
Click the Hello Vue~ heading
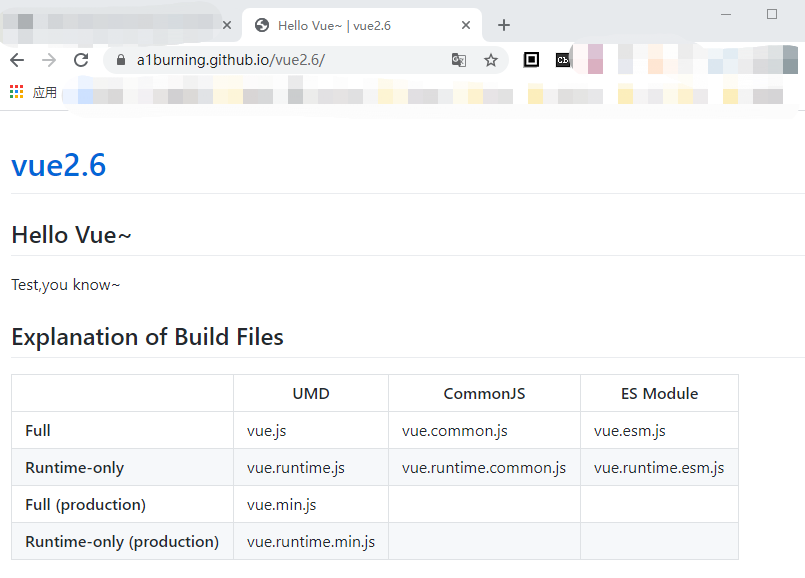pos(71,235)
